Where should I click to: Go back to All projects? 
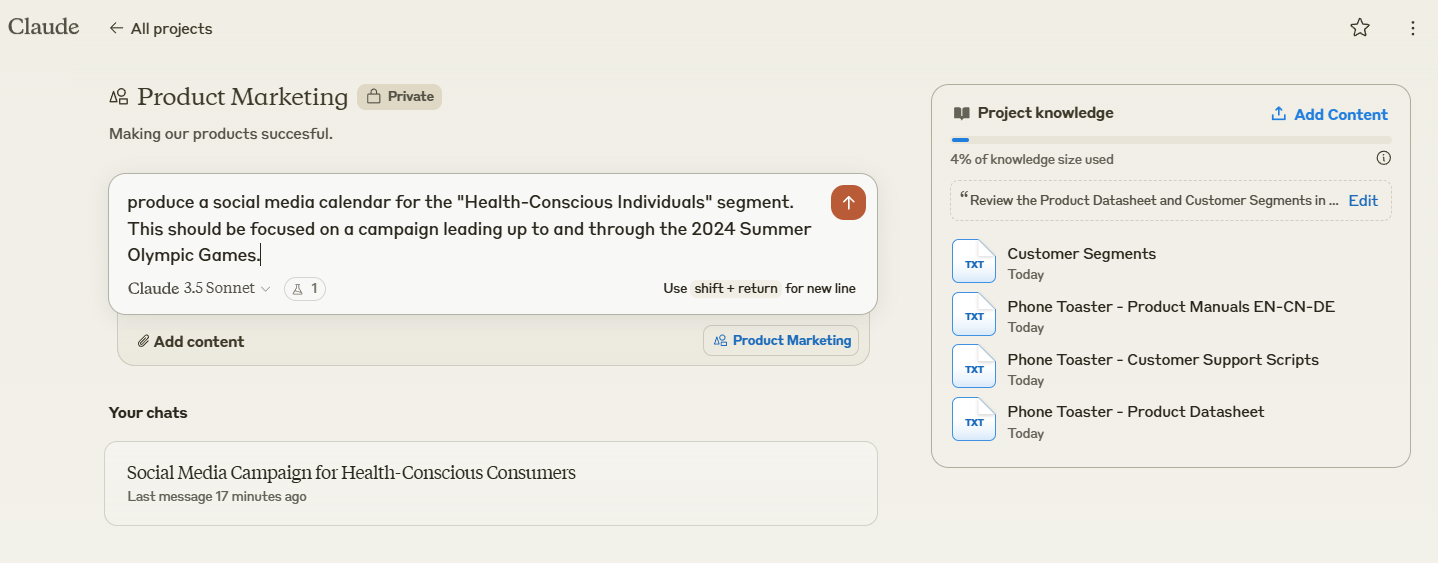[161, 29]
